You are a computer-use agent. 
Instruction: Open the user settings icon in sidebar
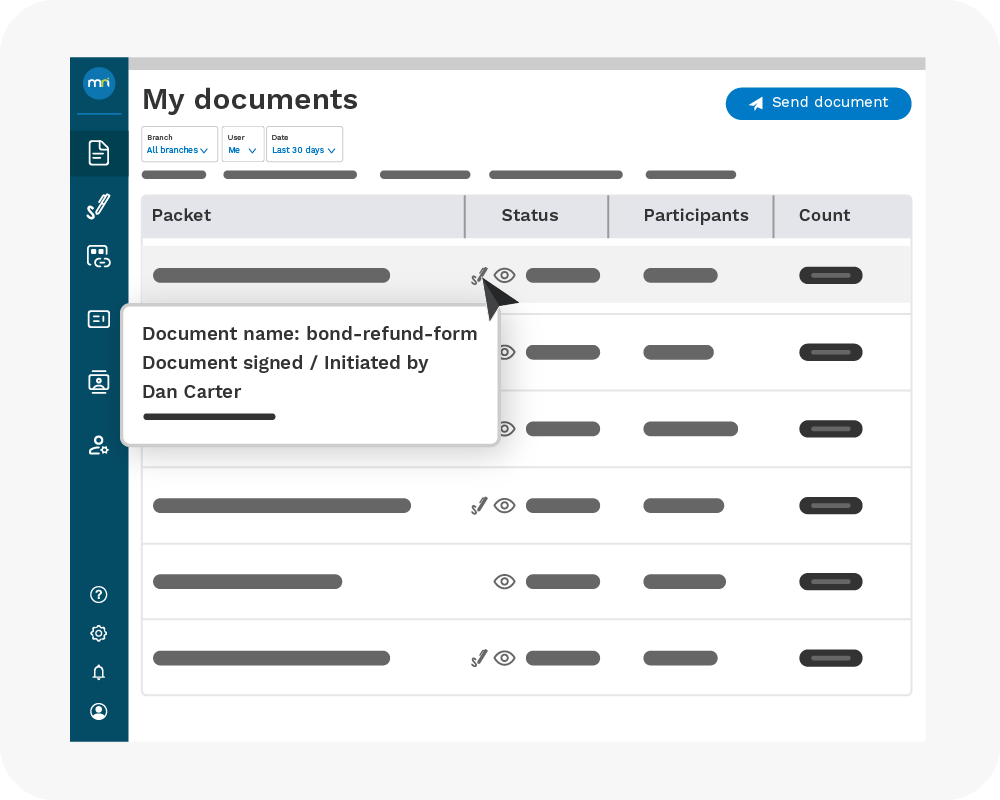point(99,445)
